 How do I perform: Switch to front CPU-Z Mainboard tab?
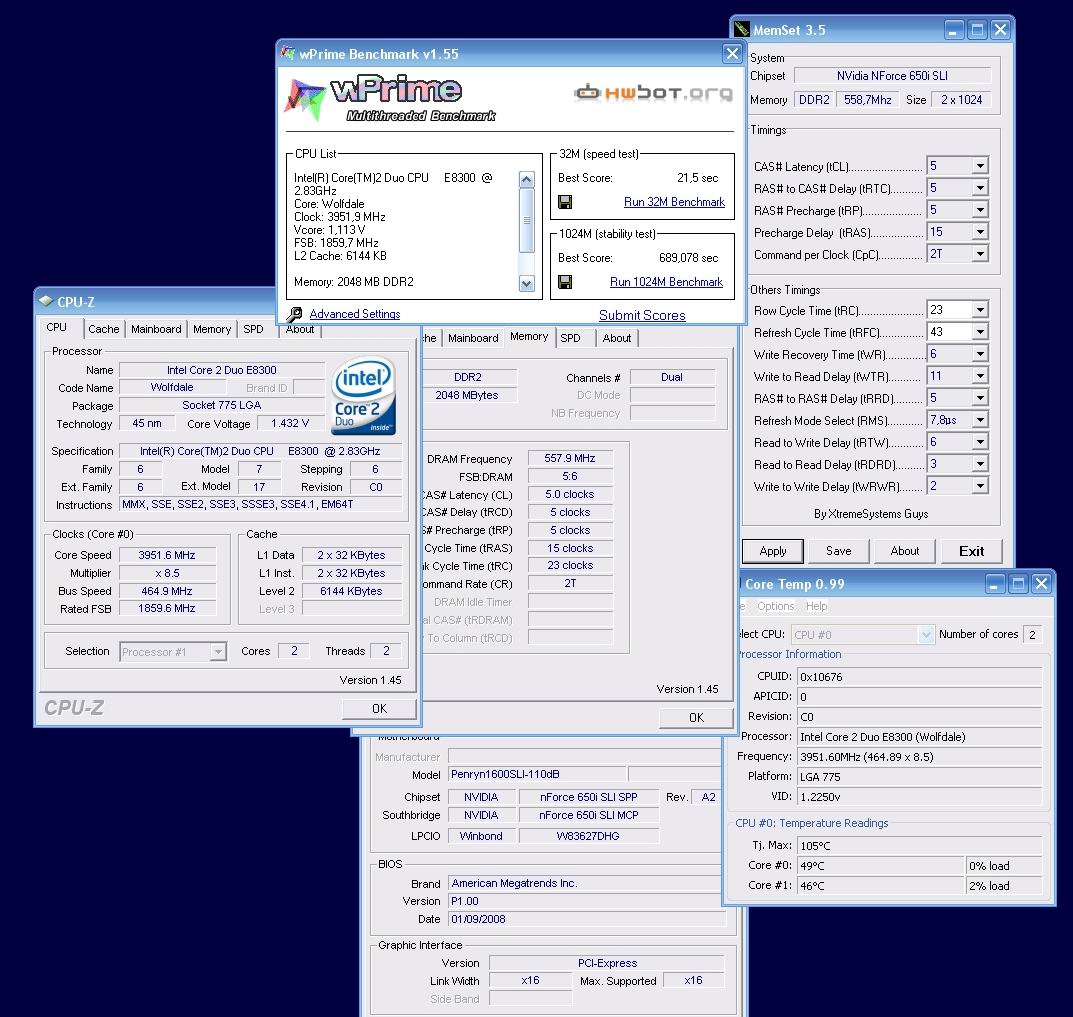point(156,329)
